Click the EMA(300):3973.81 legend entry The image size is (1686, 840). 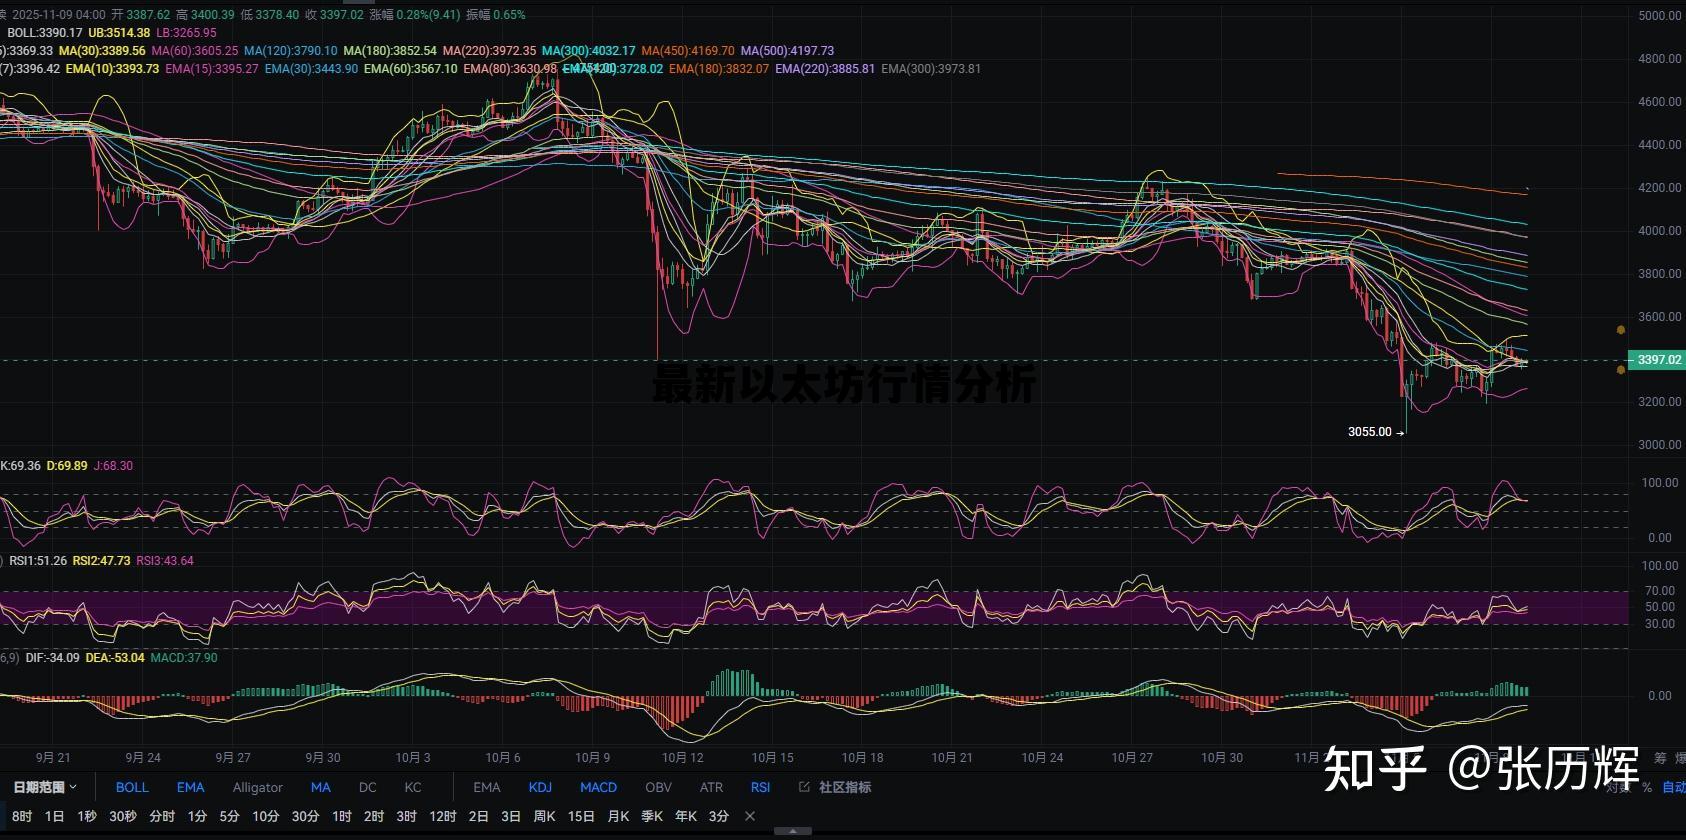tap(931, 69)
